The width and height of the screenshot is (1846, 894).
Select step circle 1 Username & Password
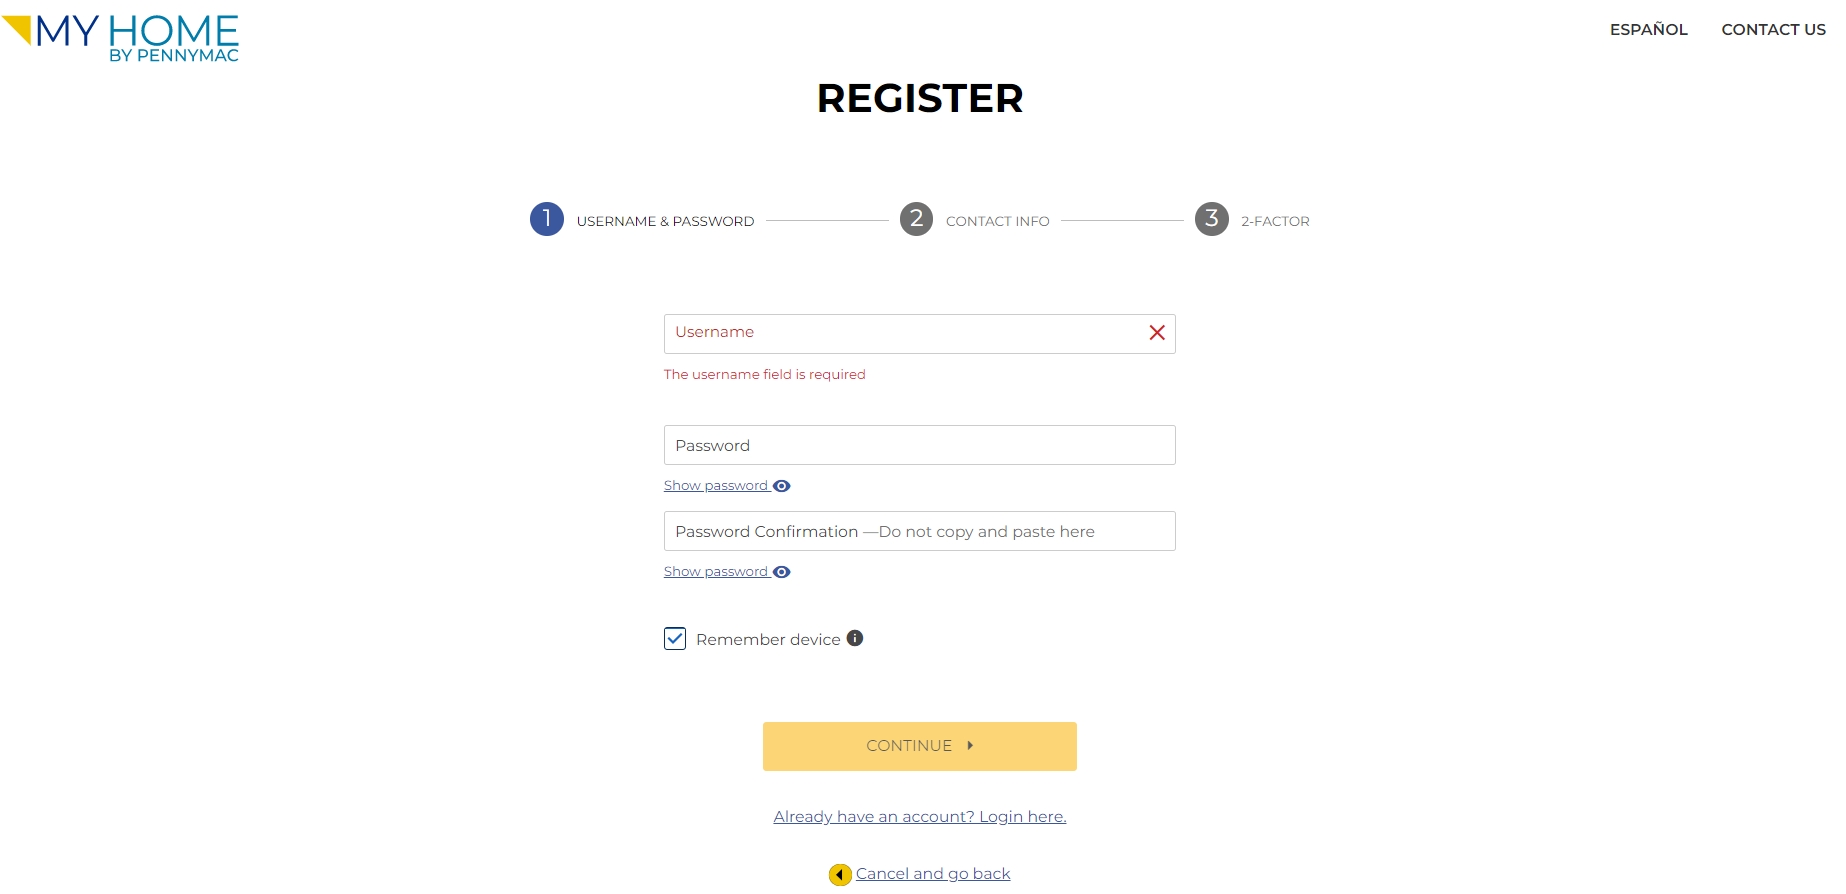pos(546,219)
